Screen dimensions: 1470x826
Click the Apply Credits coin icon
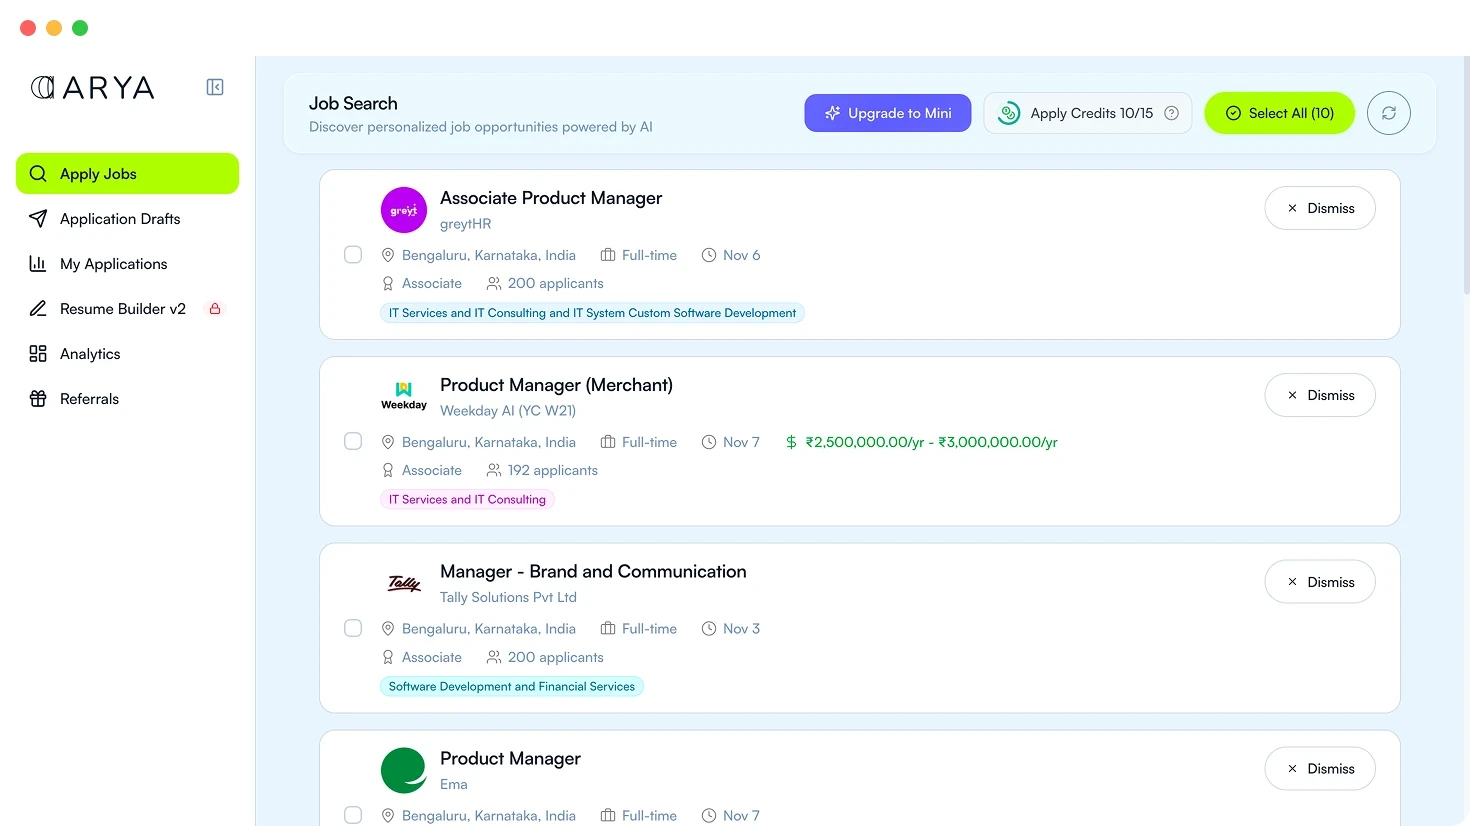1009,113
